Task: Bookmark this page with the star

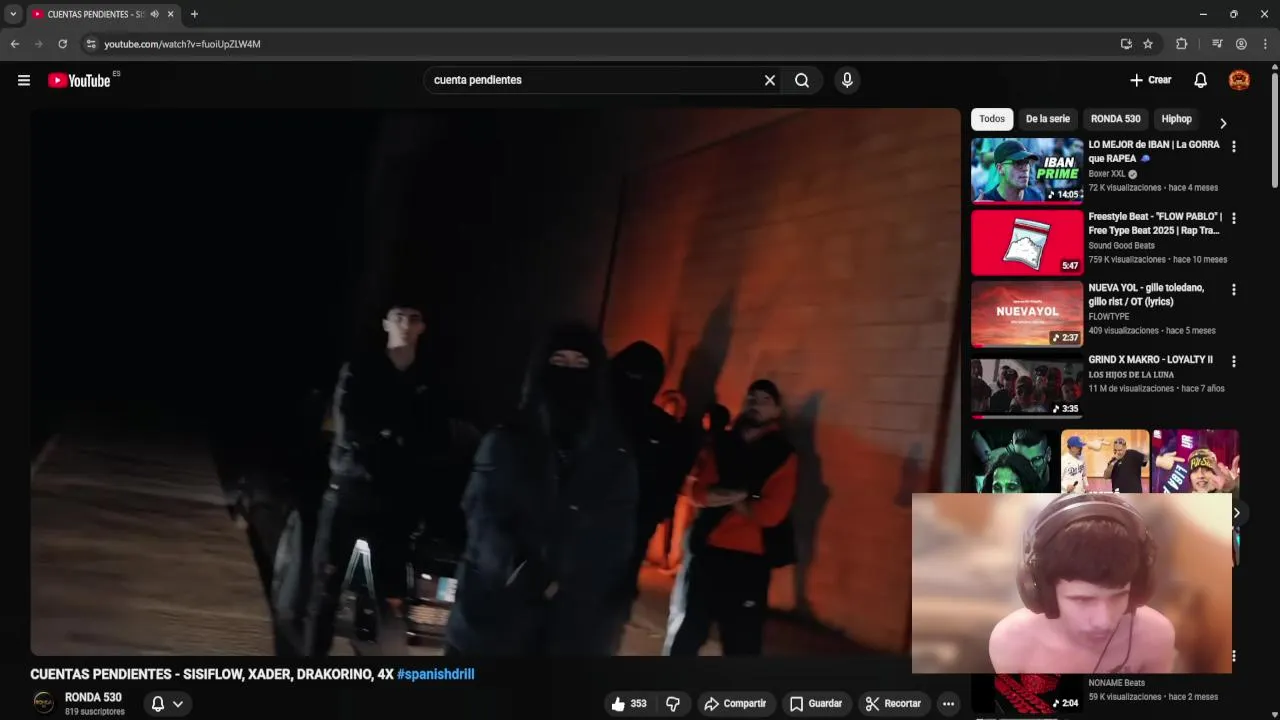Action: (x=1148, y=44)
